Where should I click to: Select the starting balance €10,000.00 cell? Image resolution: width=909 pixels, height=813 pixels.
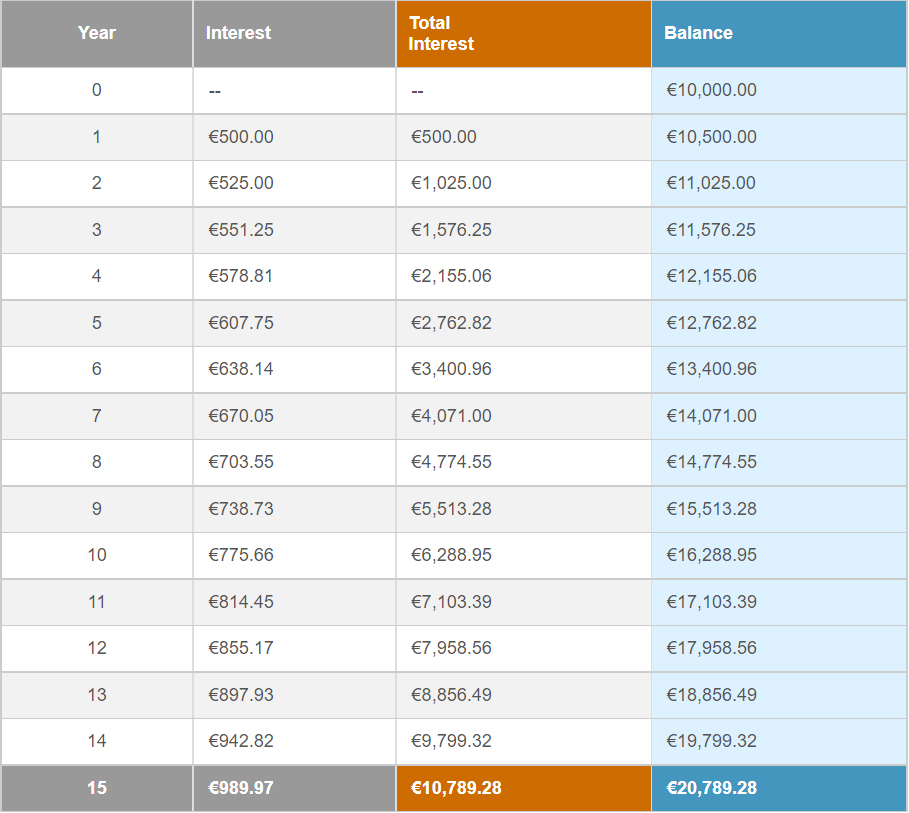click(711, 90)
